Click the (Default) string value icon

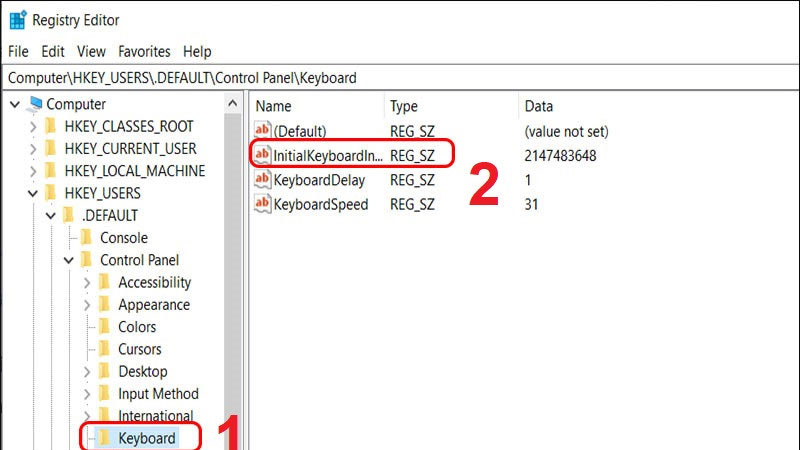(263, 131)
